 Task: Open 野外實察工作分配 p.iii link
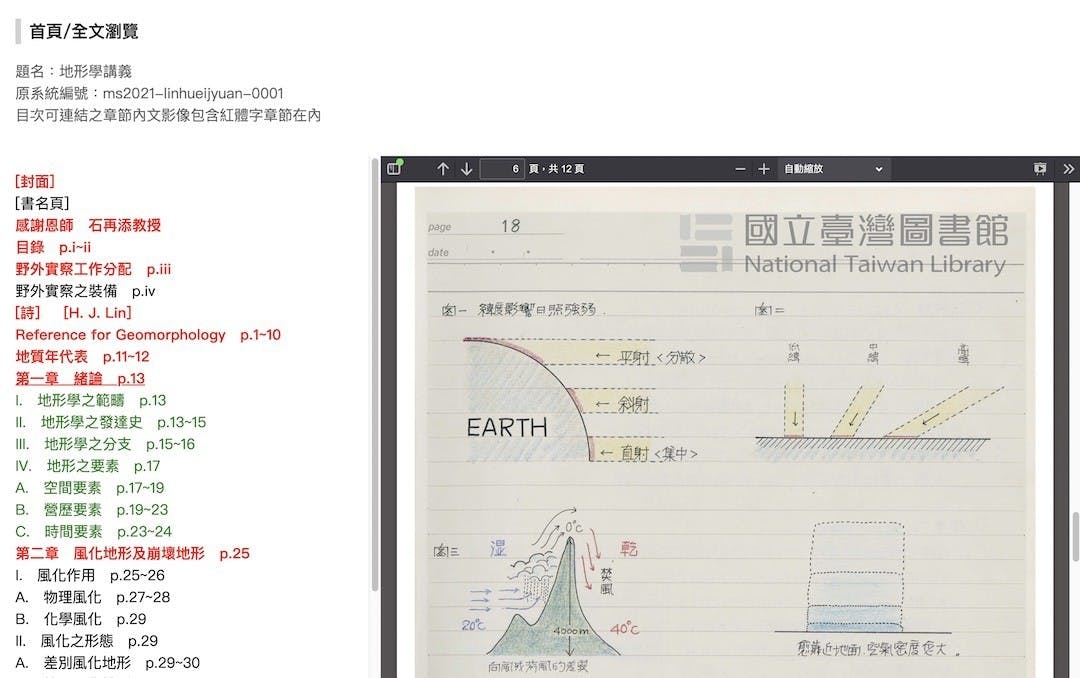[x=93, y=269]
